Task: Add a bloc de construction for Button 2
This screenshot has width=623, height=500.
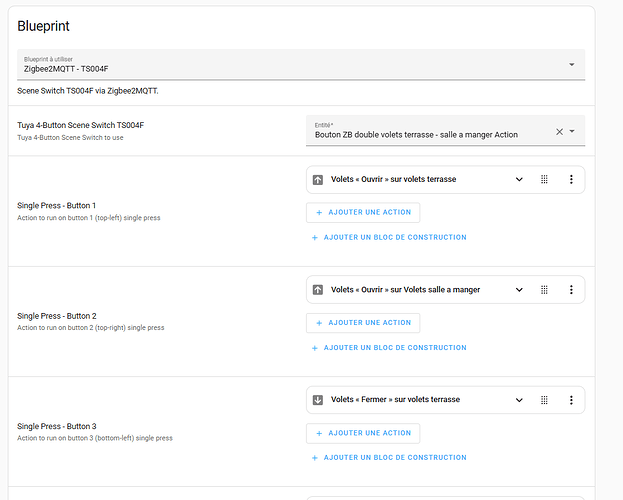Action: pos(389,348)
